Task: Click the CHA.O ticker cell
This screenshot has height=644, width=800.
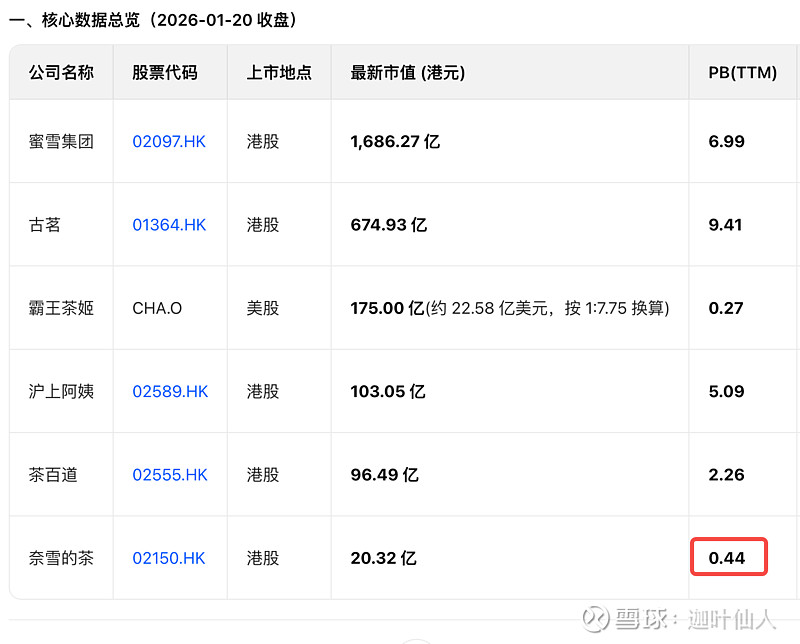Action: [157, 308]
